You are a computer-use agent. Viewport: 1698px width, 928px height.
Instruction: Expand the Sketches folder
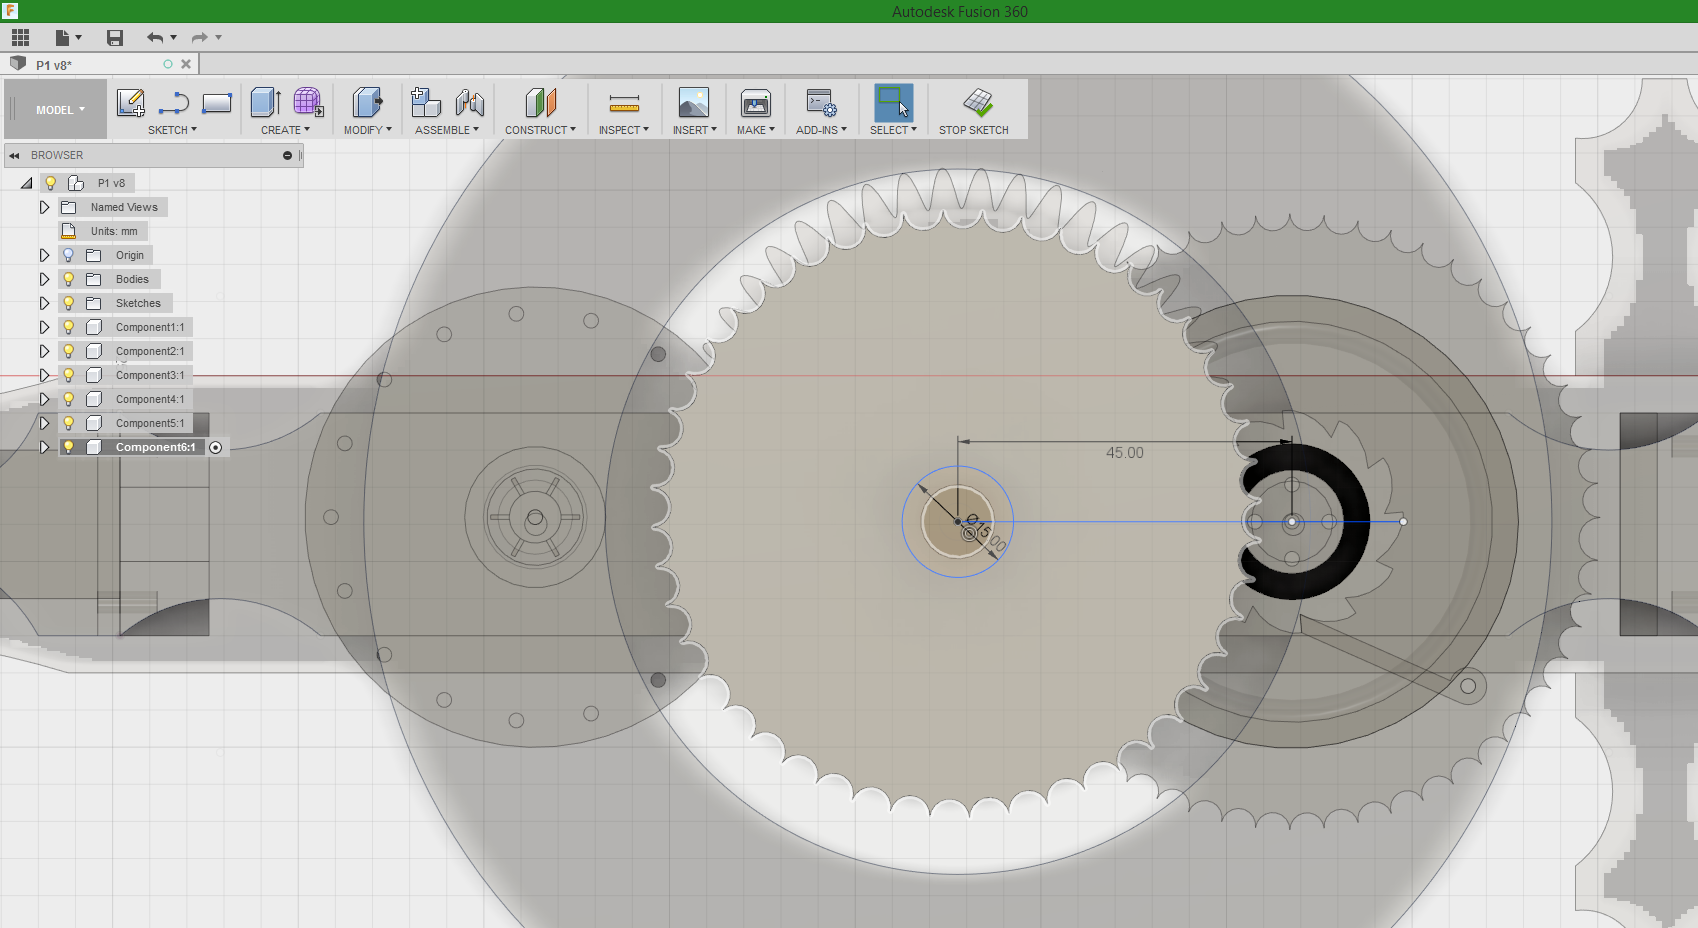tap(44, 303)
